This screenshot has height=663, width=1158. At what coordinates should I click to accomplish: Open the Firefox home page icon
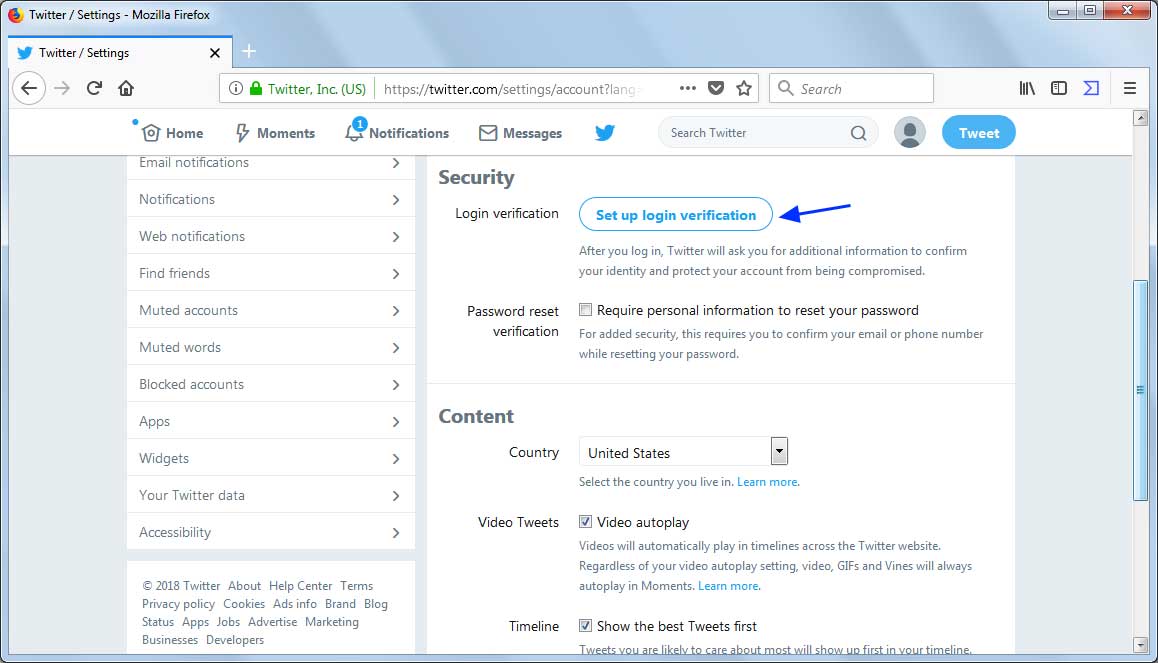pos(126,89)
